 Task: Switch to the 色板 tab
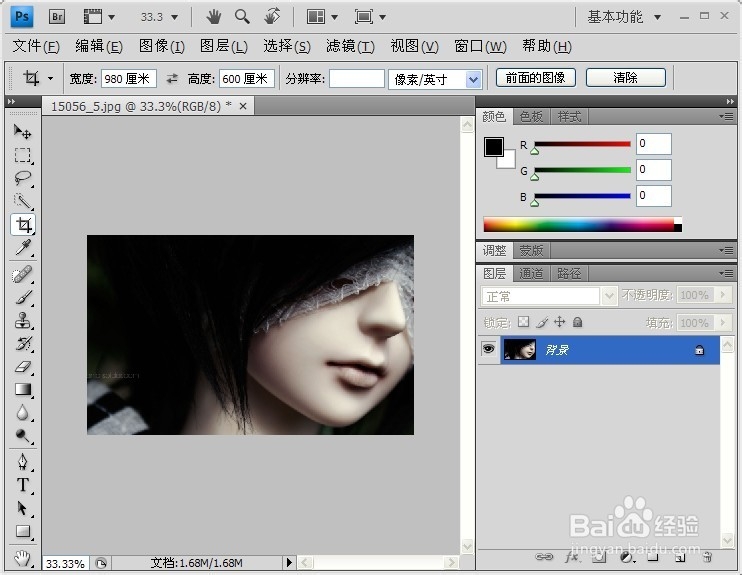tap(531, 116)
